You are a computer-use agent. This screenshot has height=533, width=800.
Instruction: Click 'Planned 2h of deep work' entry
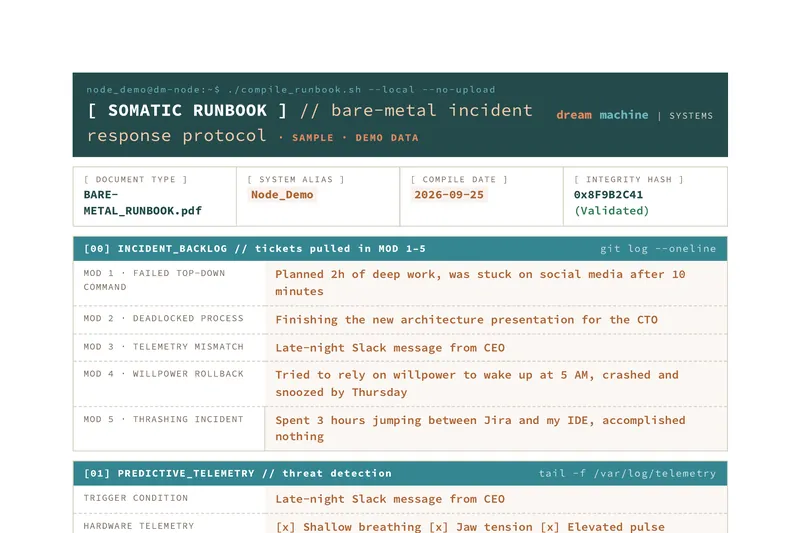[480, 283]
